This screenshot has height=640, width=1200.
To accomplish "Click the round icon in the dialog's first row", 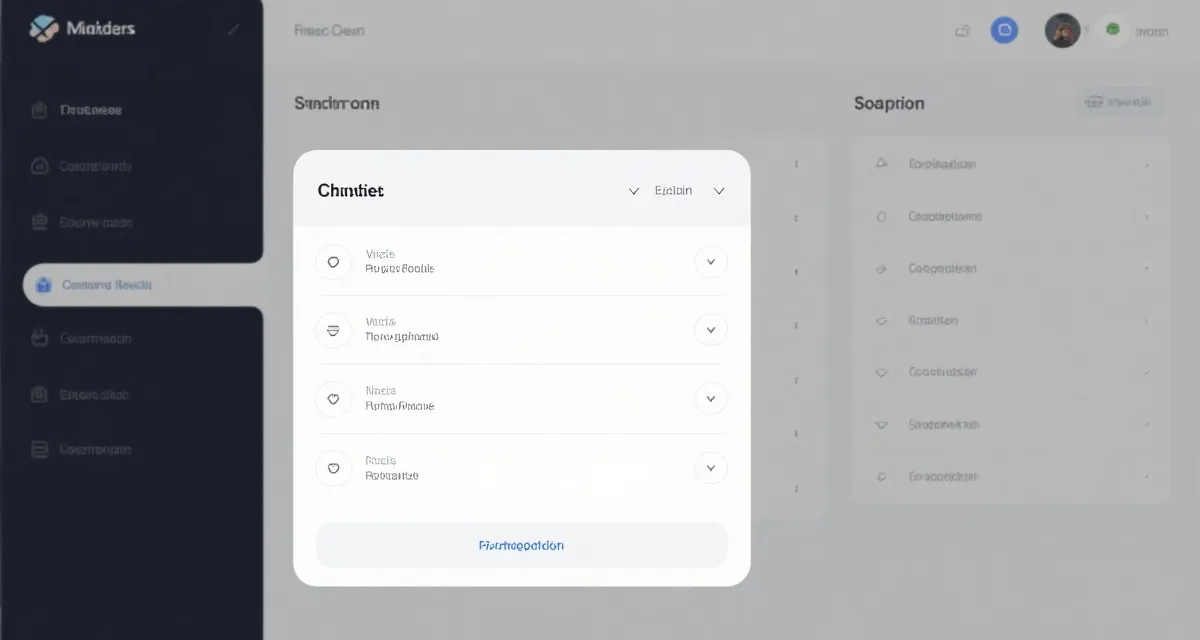I will click(333, 262).
